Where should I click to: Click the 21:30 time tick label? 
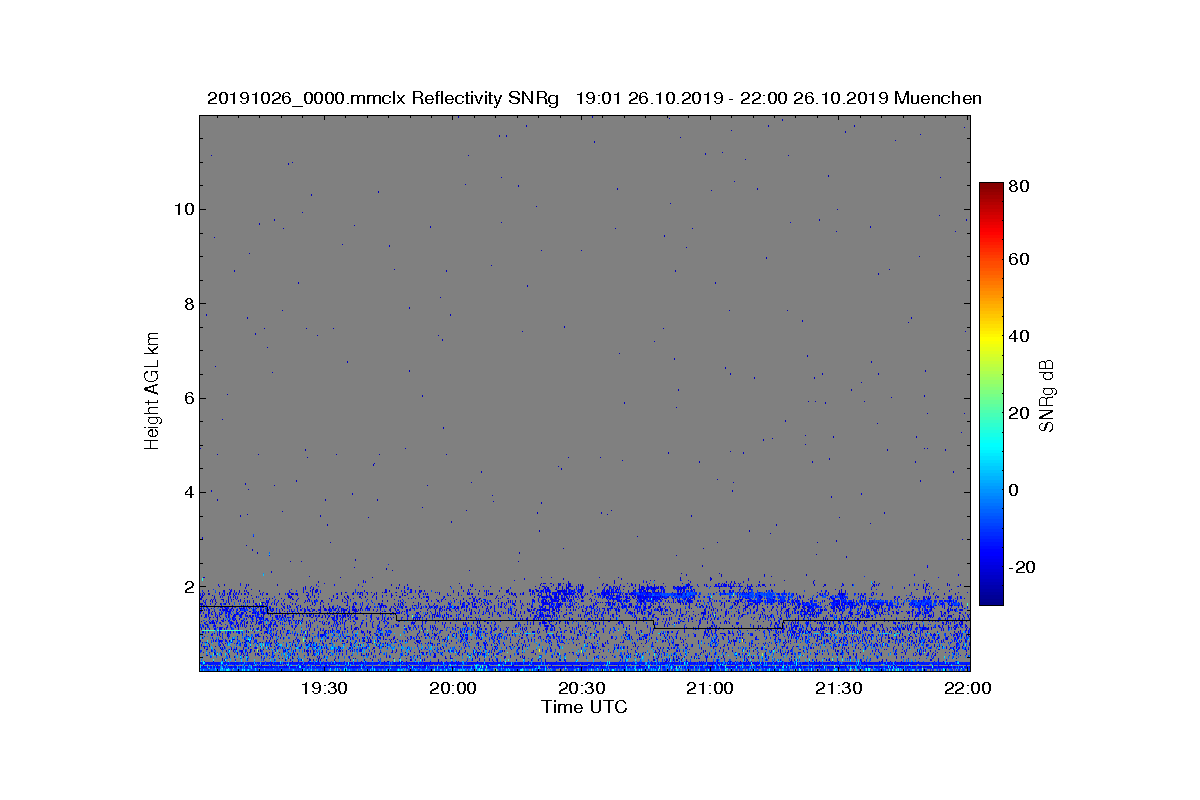click(x=839, y=688)
